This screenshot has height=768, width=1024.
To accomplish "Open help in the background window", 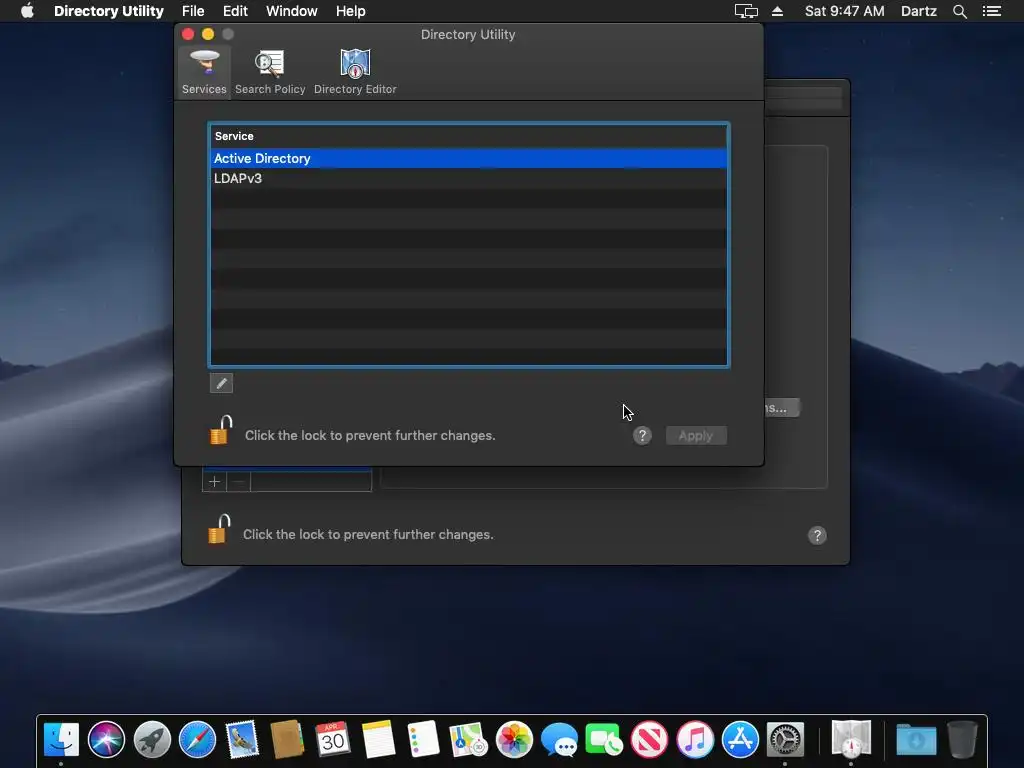I will click(x=817, y=536).
